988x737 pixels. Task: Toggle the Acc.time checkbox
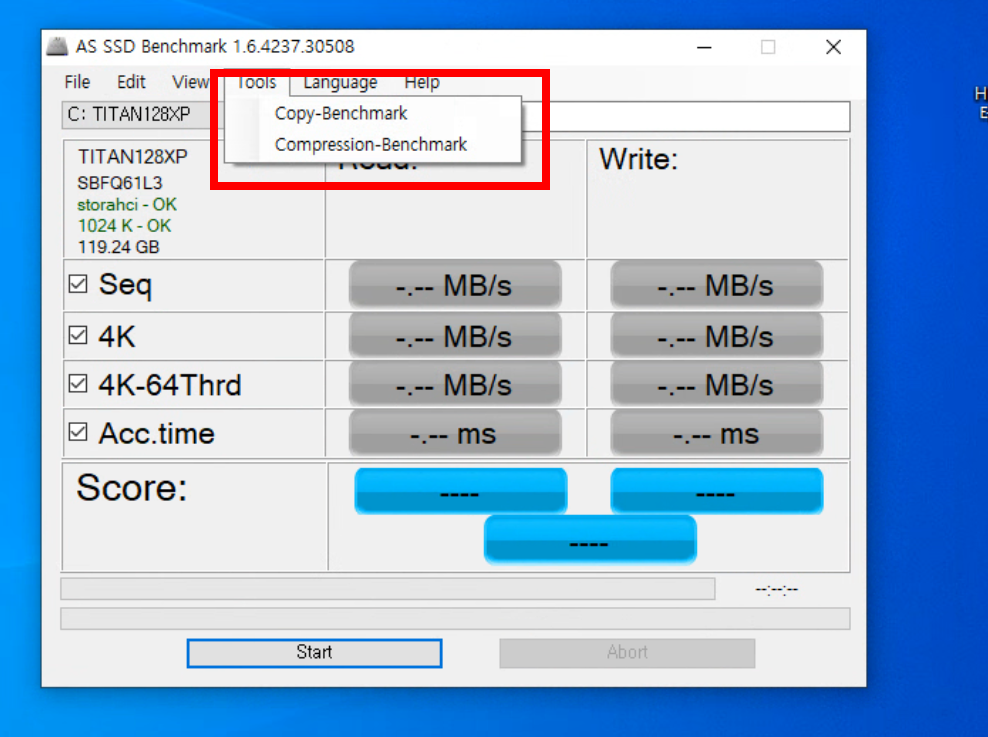click(78, 432)
